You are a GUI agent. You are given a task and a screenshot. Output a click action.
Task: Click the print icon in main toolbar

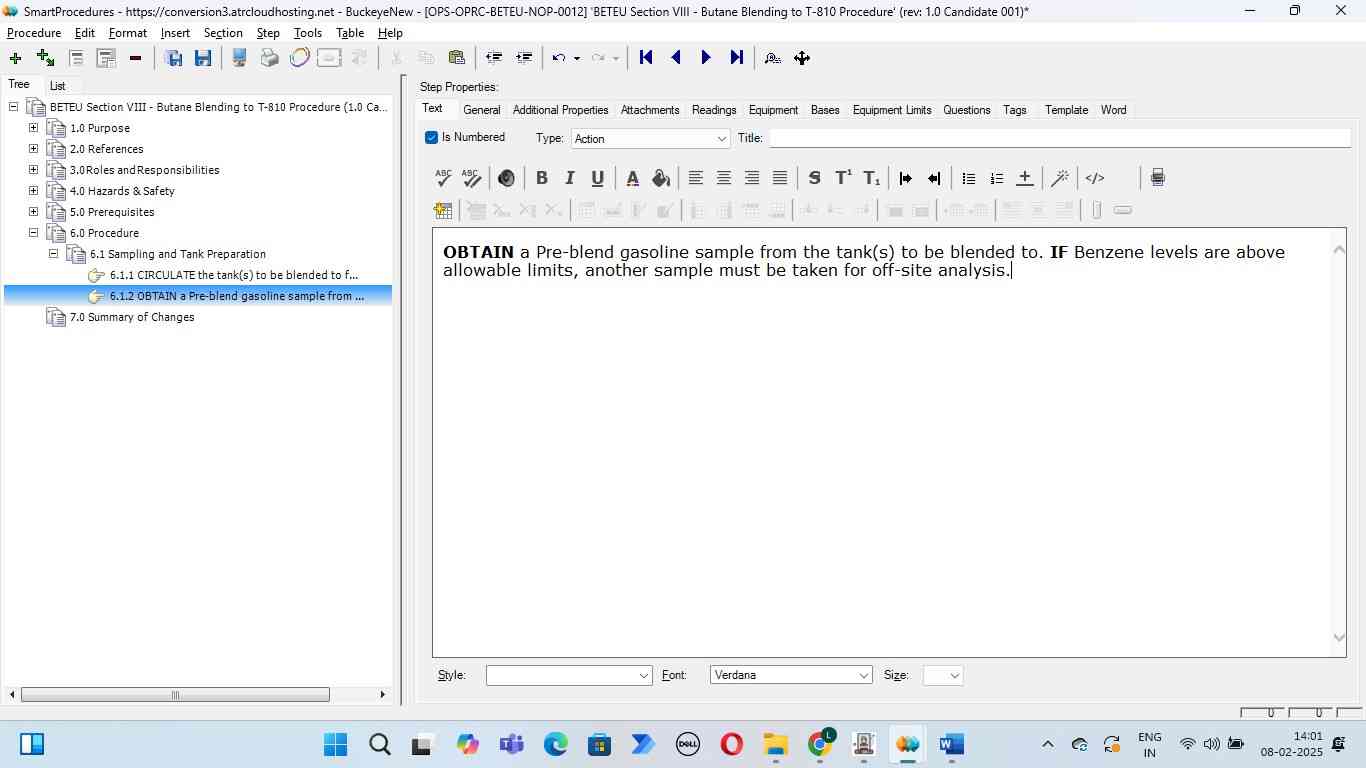[x=269, y=58]
